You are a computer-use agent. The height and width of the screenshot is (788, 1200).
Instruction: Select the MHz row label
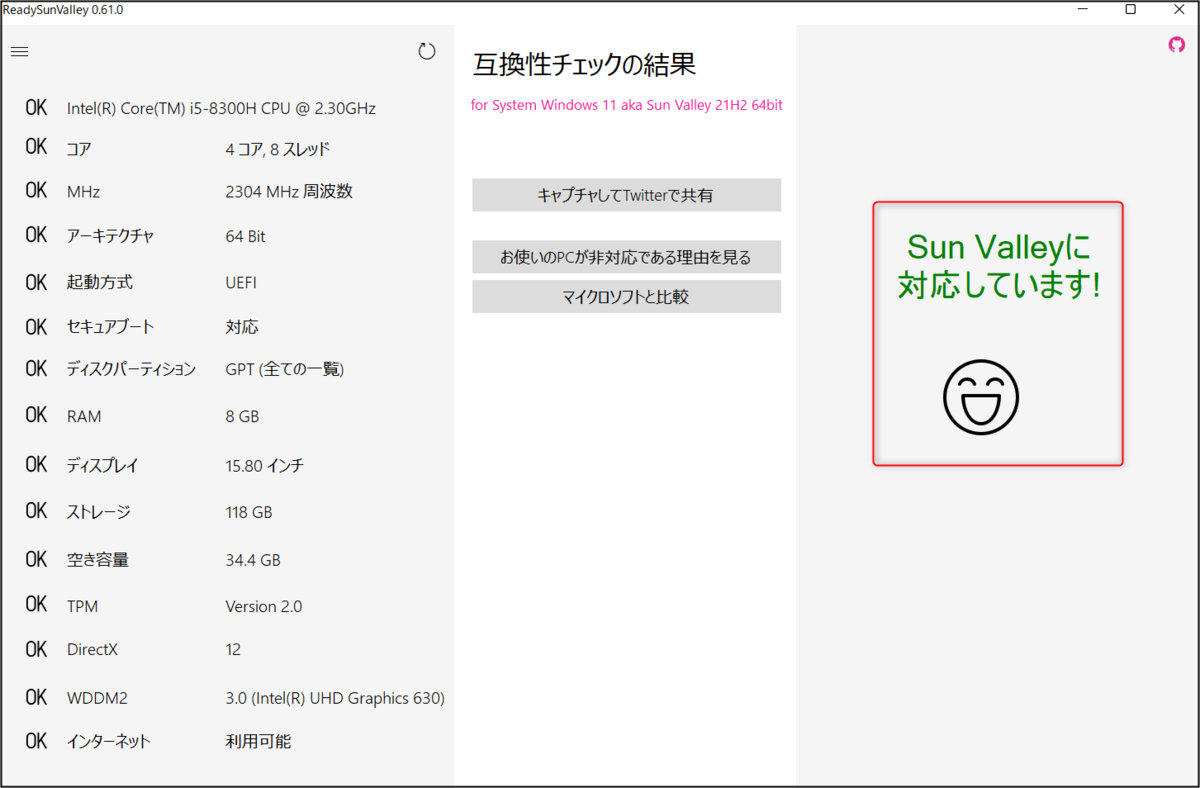tap(83, 192)
